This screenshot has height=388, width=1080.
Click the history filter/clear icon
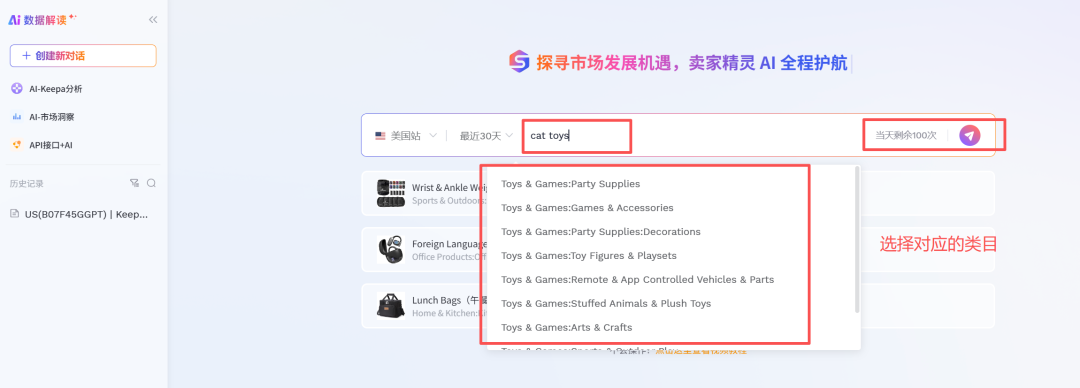pos(134,183)
